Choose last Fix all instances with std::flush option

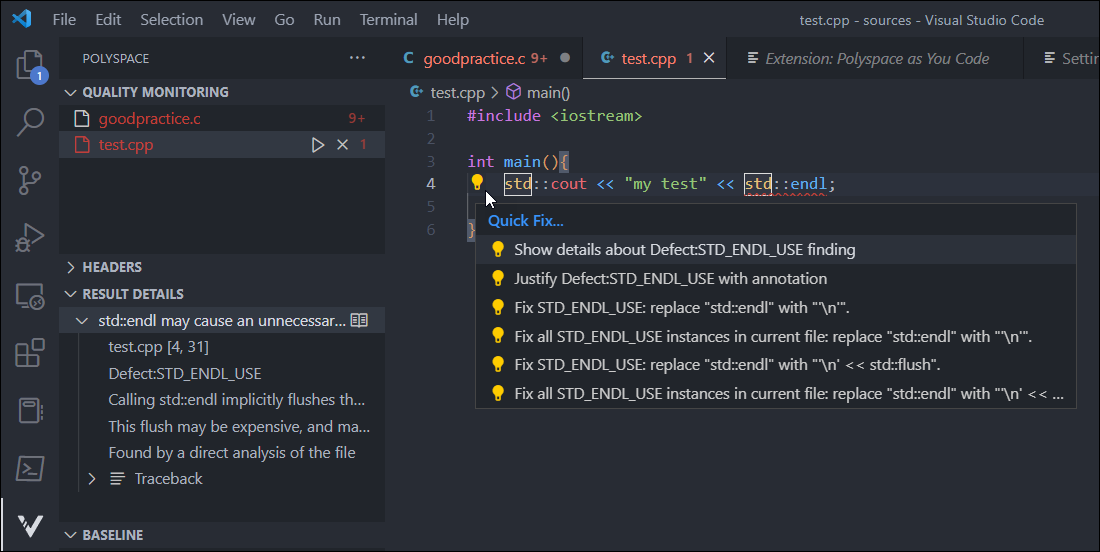pos(776,393)
